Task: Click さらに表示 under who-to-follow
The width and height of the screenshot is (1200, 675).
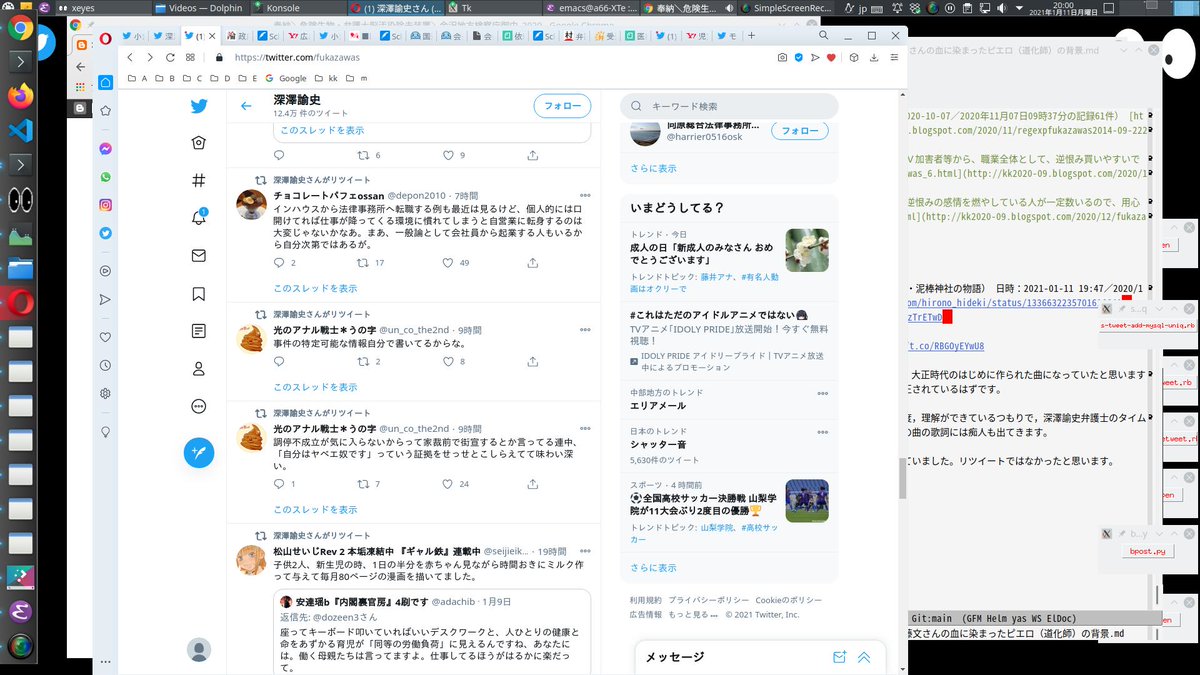Action: tap(653, 168)
